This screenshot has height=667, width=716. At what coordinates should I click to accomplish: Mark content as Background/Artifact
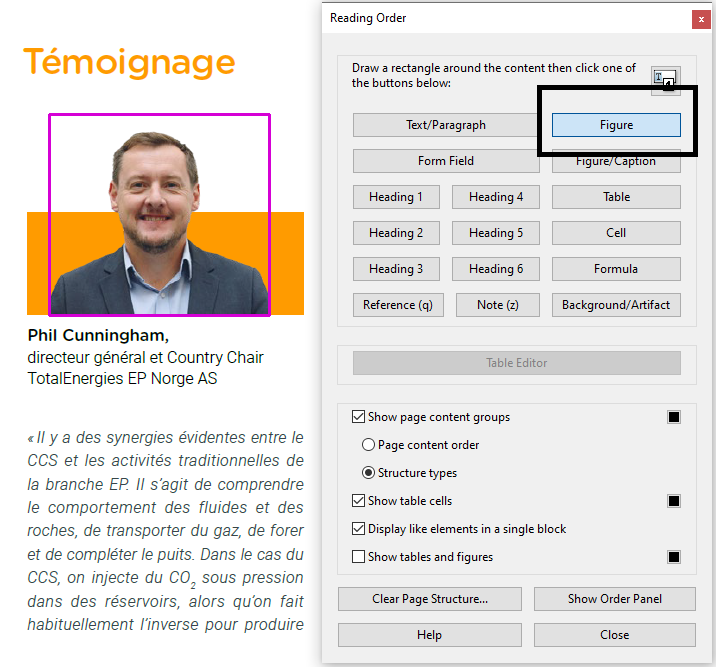(616, 305)
